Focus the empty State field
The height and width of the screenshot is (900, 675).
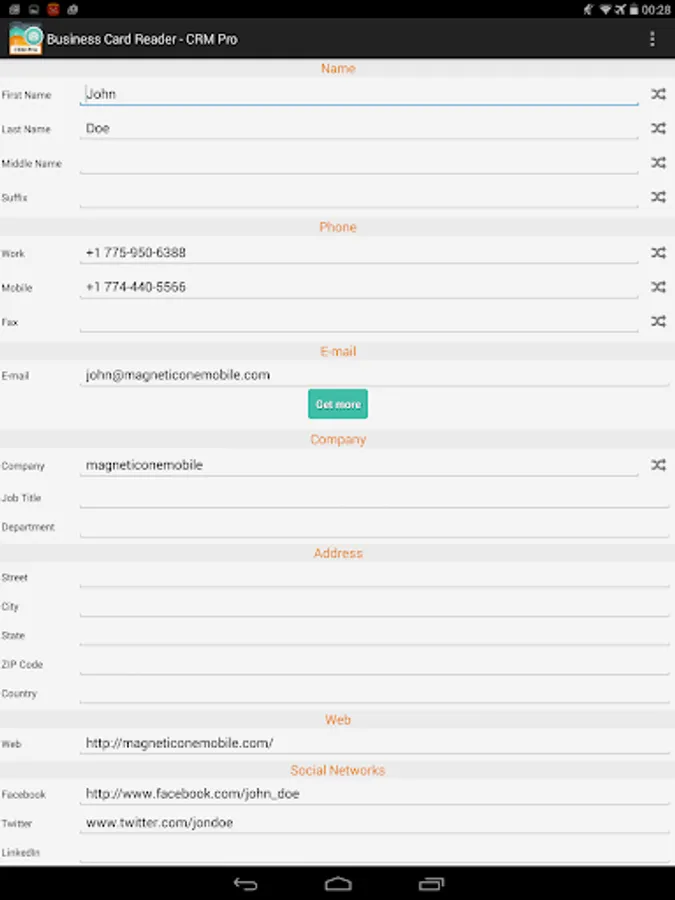click(374, 635)
